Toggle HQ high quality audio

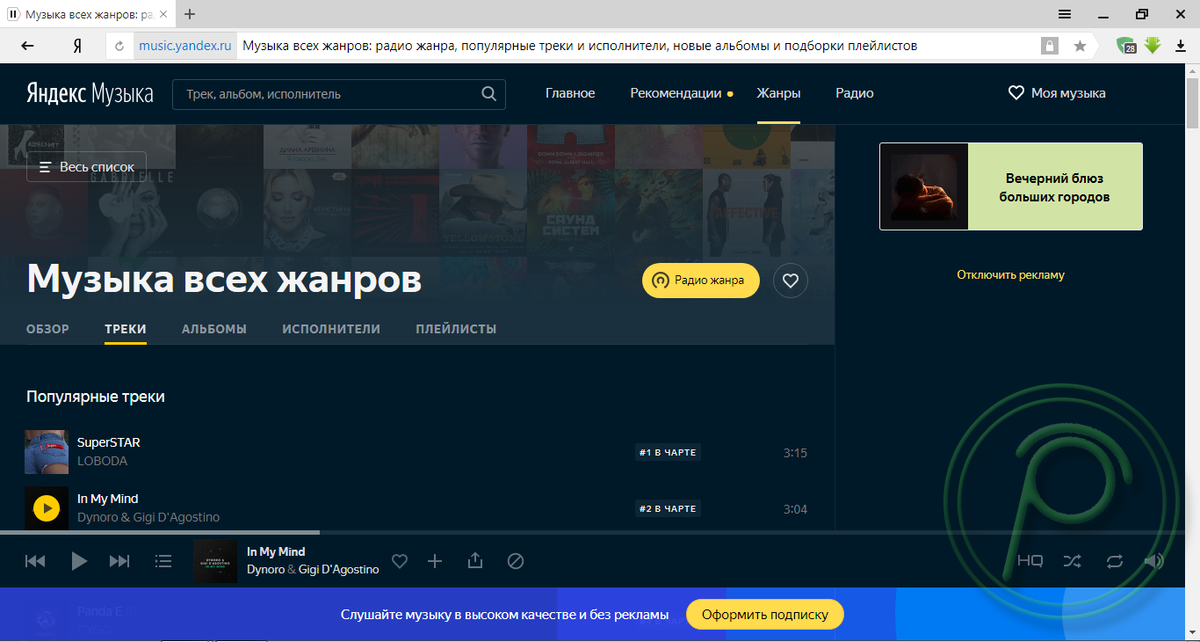1030,562
